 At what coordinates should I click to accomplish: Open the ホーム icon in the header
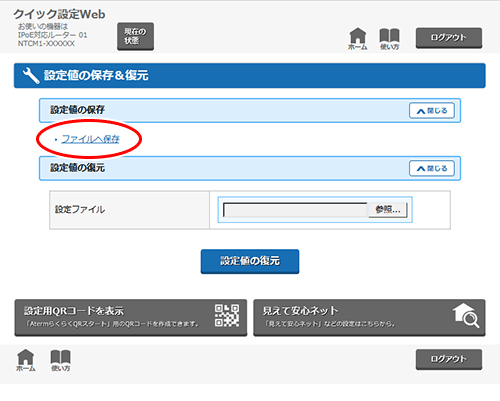coord(358,39)
